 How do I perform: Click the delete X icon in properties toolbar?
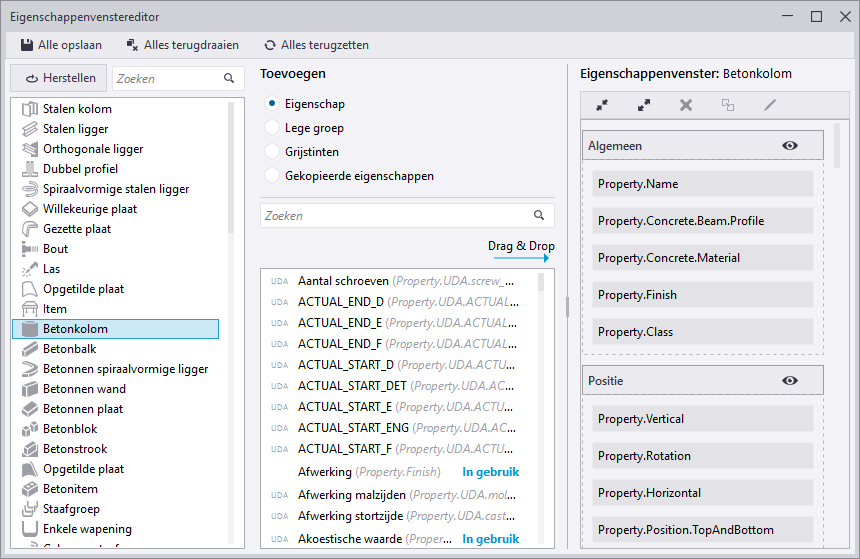coord(686,105)
